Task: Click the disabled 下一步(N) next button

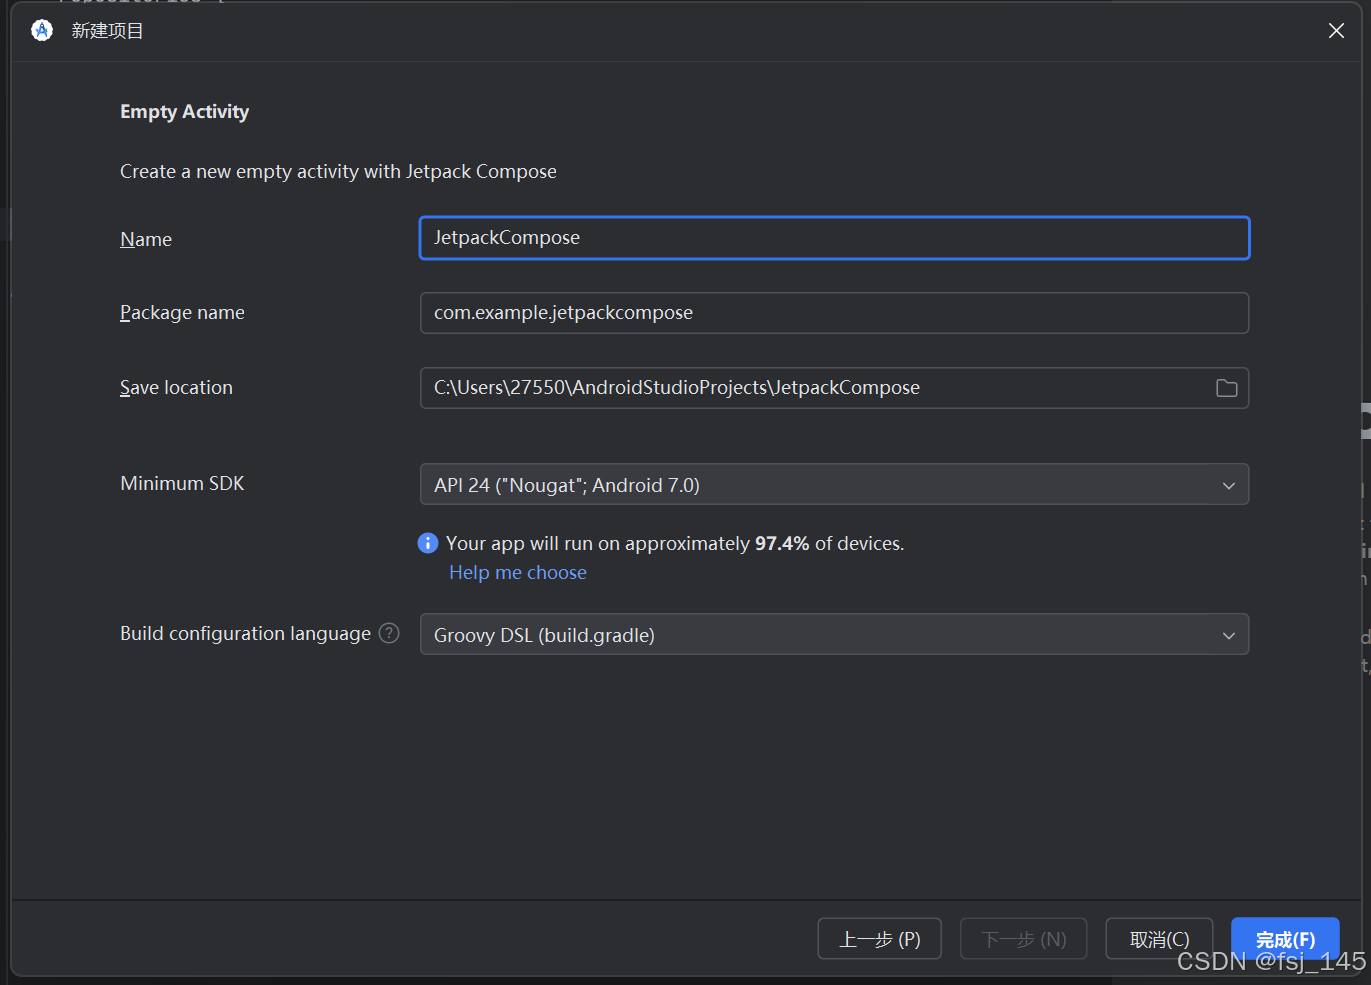Action: 1023,938
